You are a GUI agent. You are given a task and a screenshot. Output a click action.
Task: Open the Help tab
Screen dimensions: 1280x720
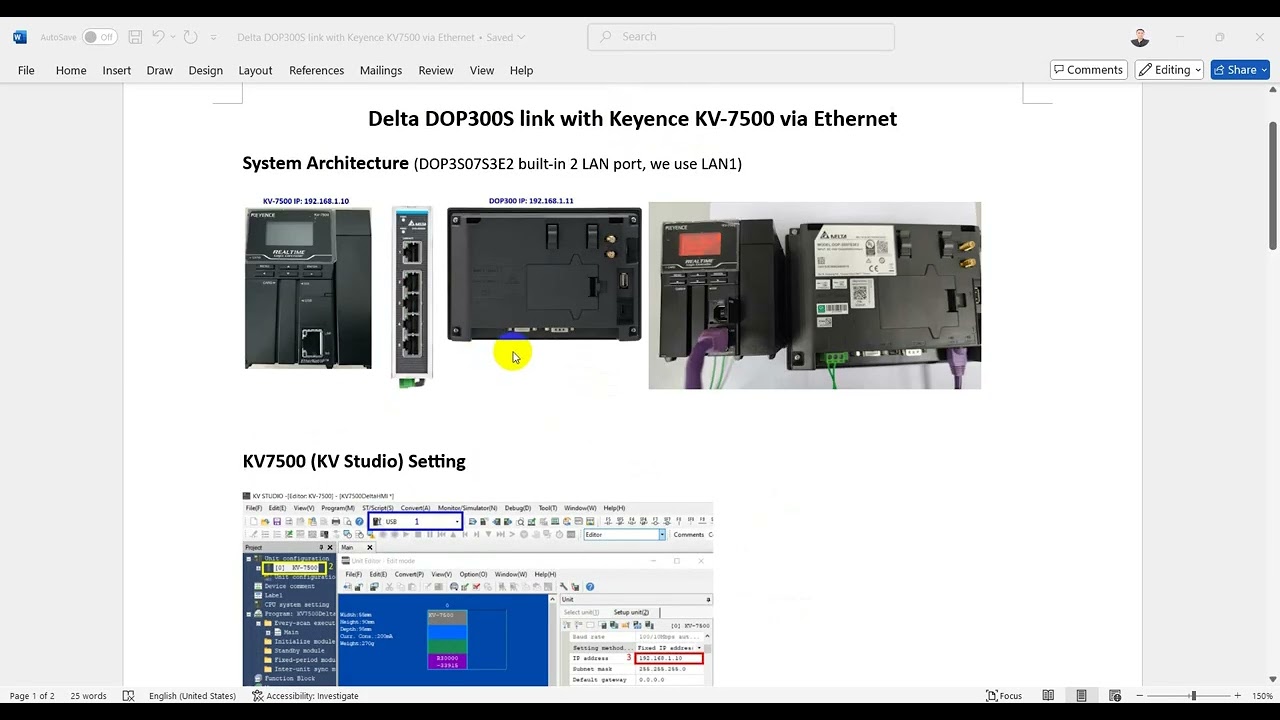(x=521, y=70)
